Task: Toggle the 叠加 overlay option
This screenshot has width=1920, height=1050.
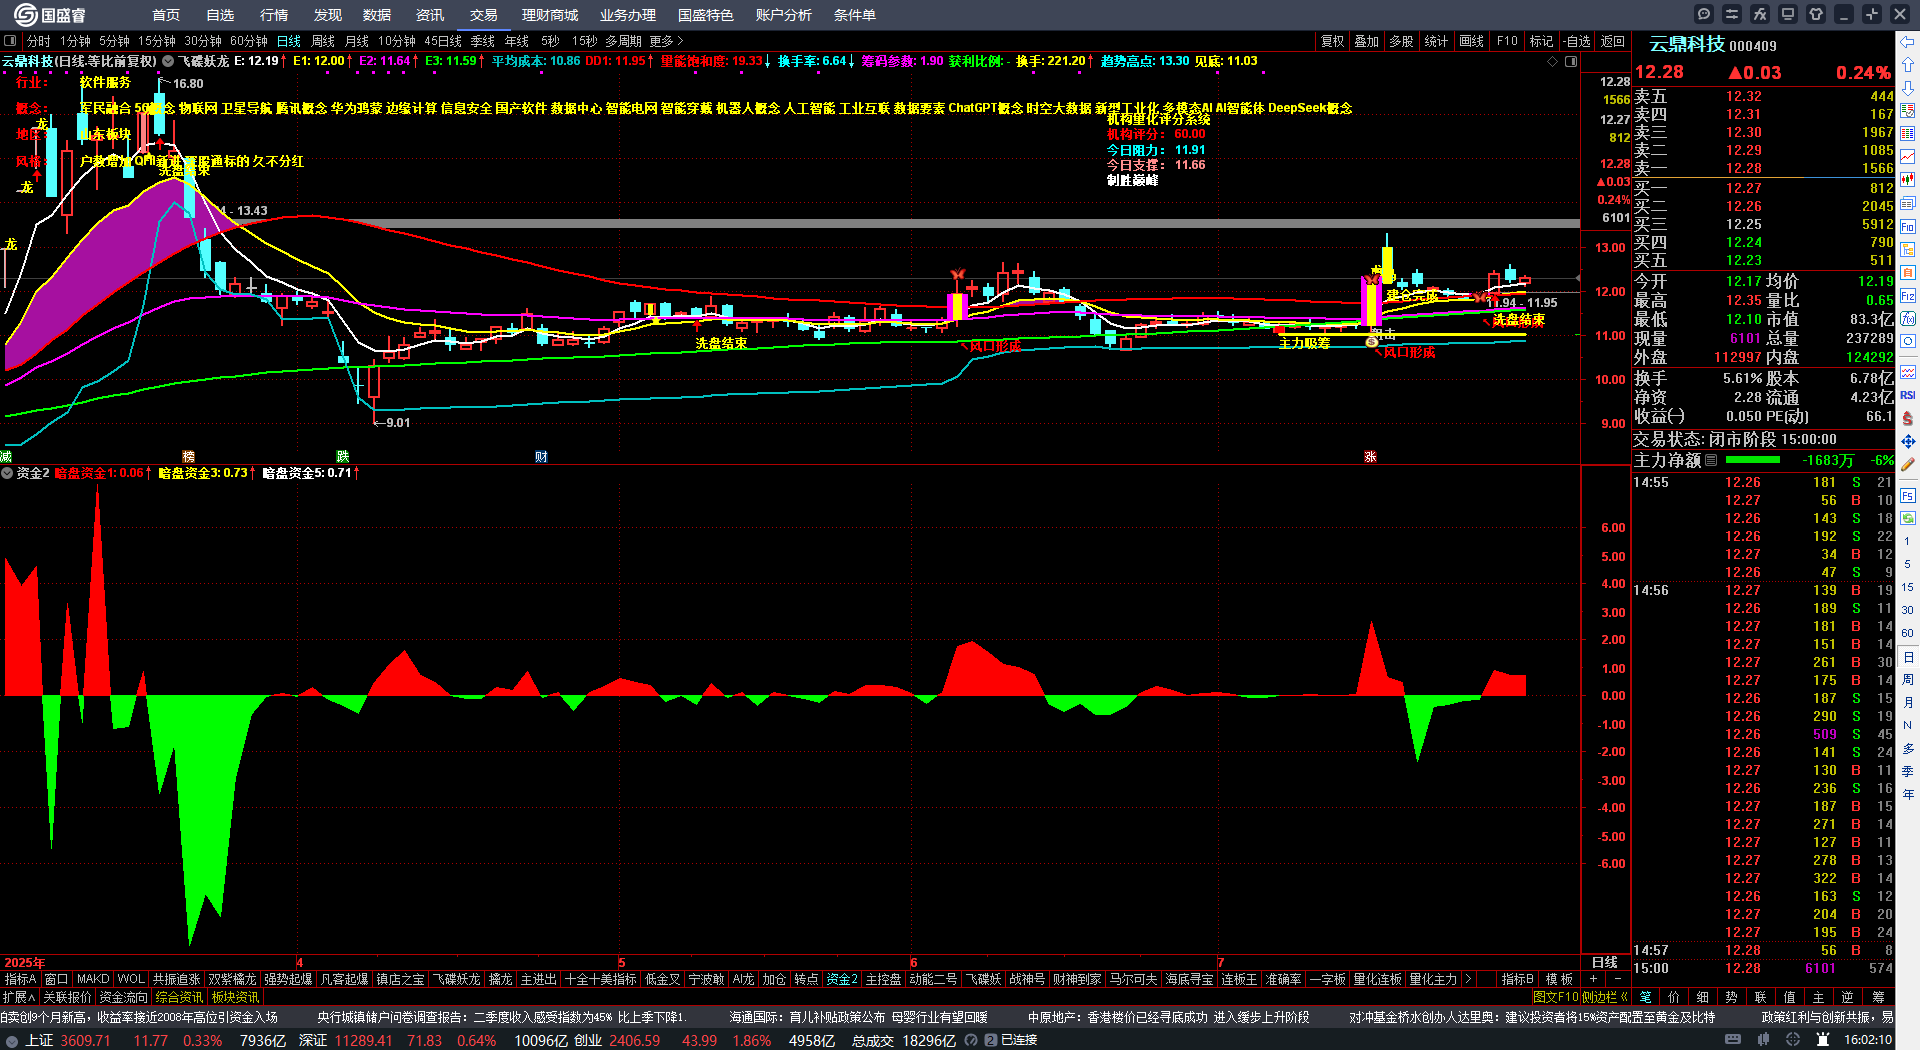Action: tap(1366, 41)
